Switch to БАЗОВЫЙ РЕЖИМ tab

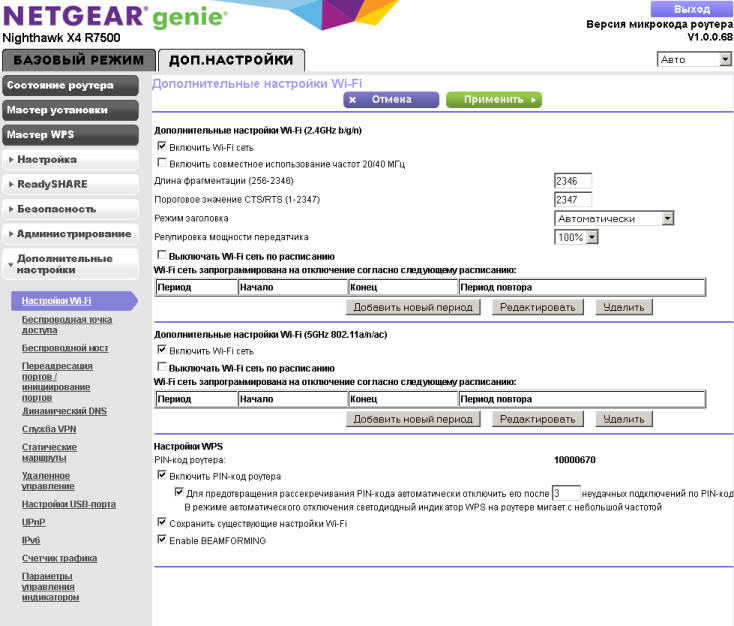(79, 60)
